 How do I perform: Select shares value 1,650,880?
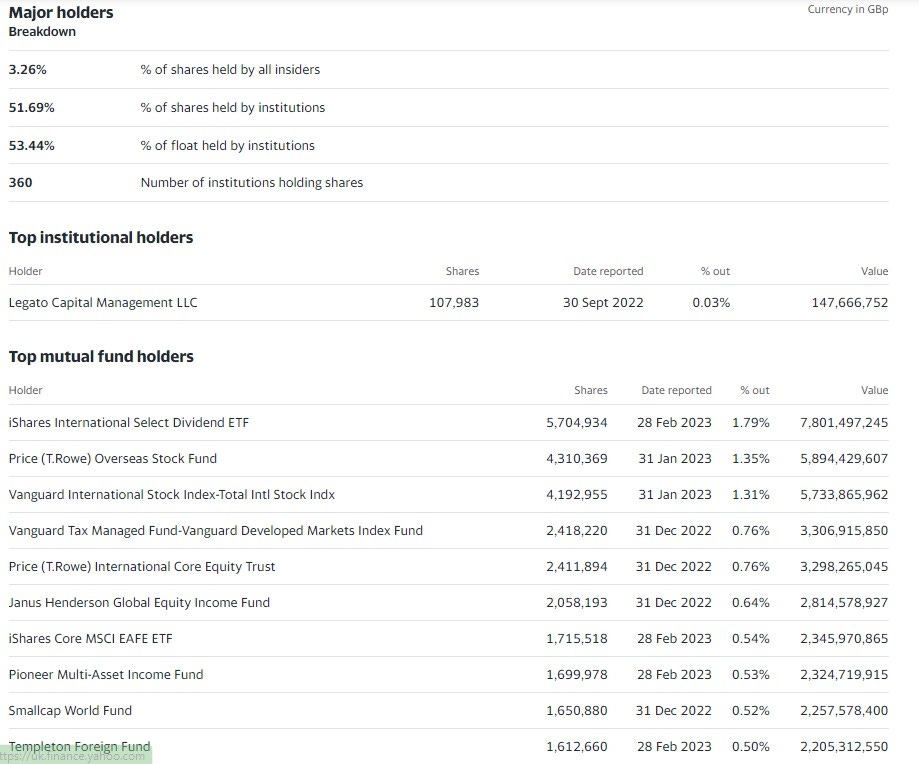(x=577, y=710)
